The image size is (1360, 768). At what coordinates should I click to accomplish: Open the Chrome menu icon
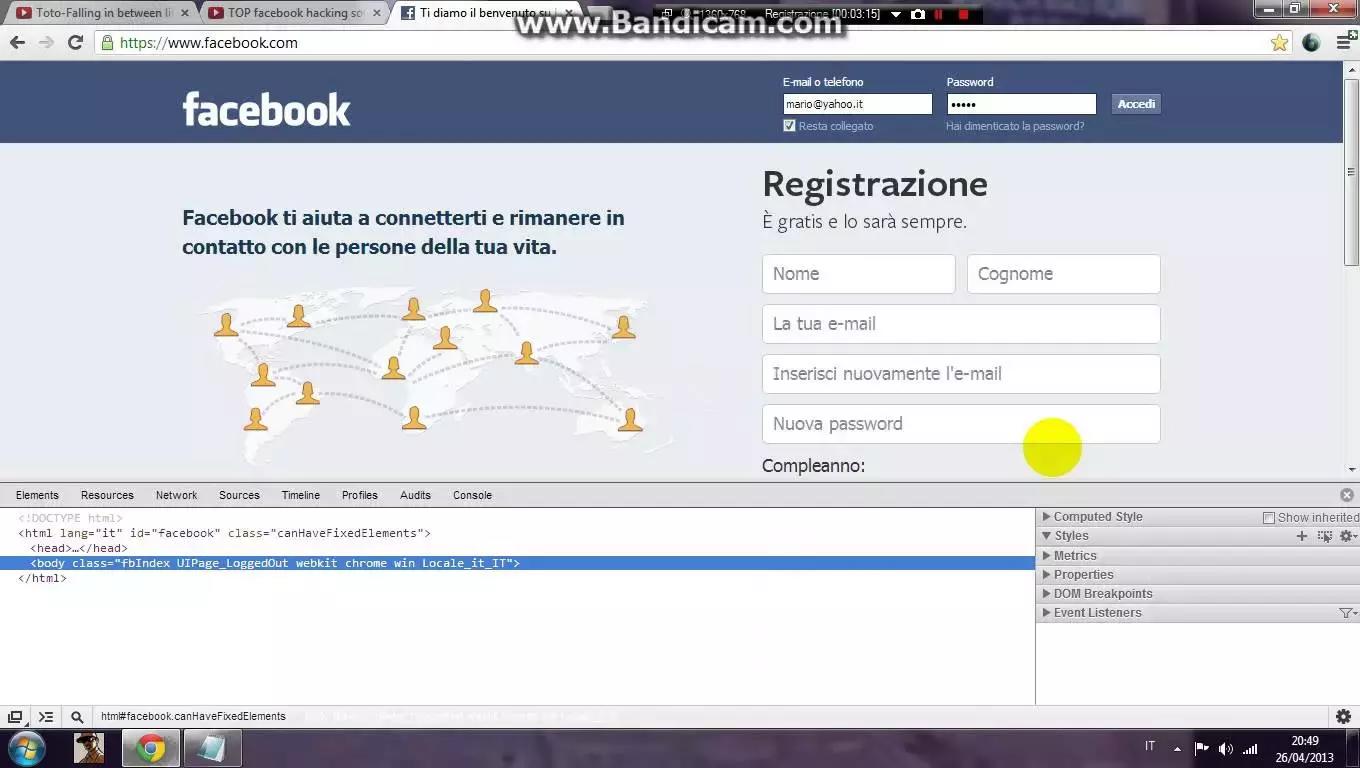pos(1344,43)
